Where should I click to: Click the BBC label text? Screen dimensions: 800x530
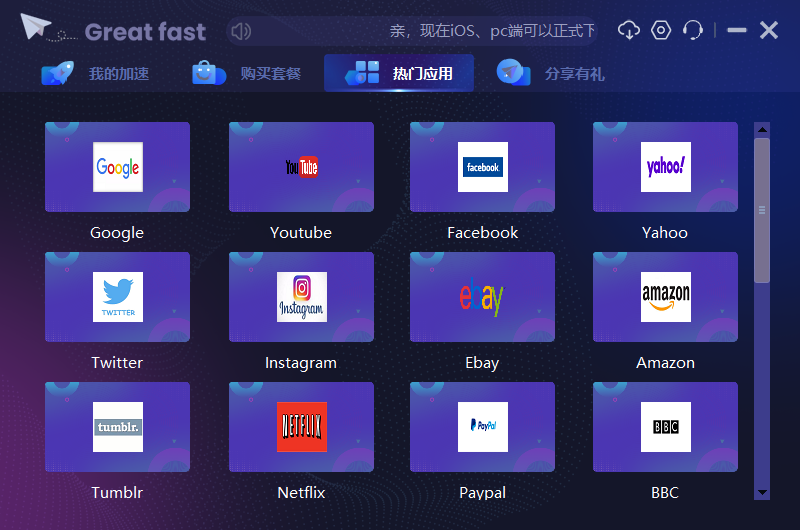click(x=665, y=493)
